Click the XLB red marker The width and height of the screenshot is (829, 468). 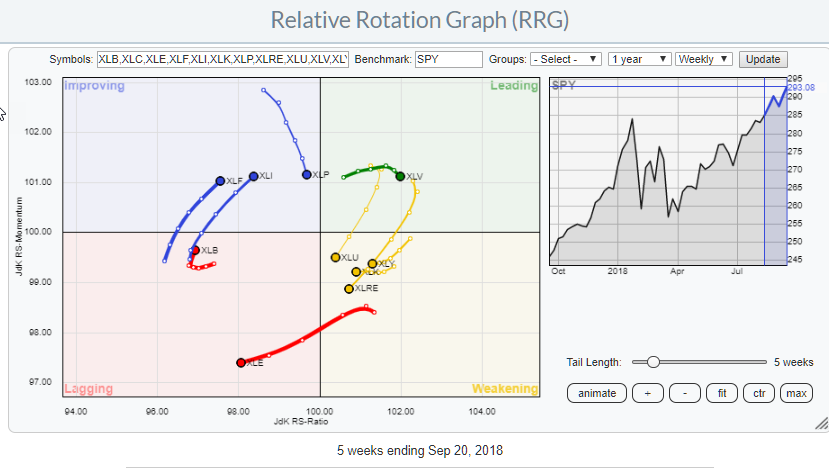tap(196, 250)
